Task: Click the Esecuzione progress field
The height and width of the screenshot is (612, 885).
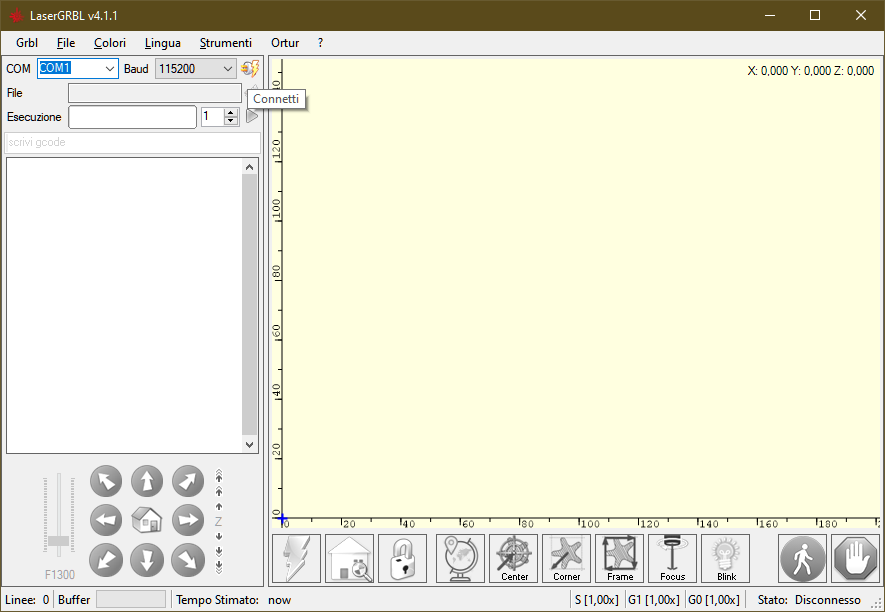Action: 133,117
